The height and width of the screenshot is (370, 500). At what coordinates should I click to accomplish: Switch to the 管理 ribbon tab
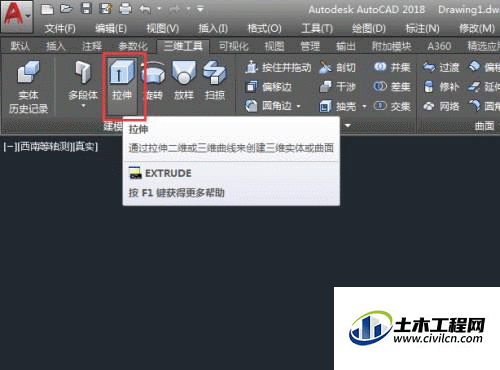point(310,46)
